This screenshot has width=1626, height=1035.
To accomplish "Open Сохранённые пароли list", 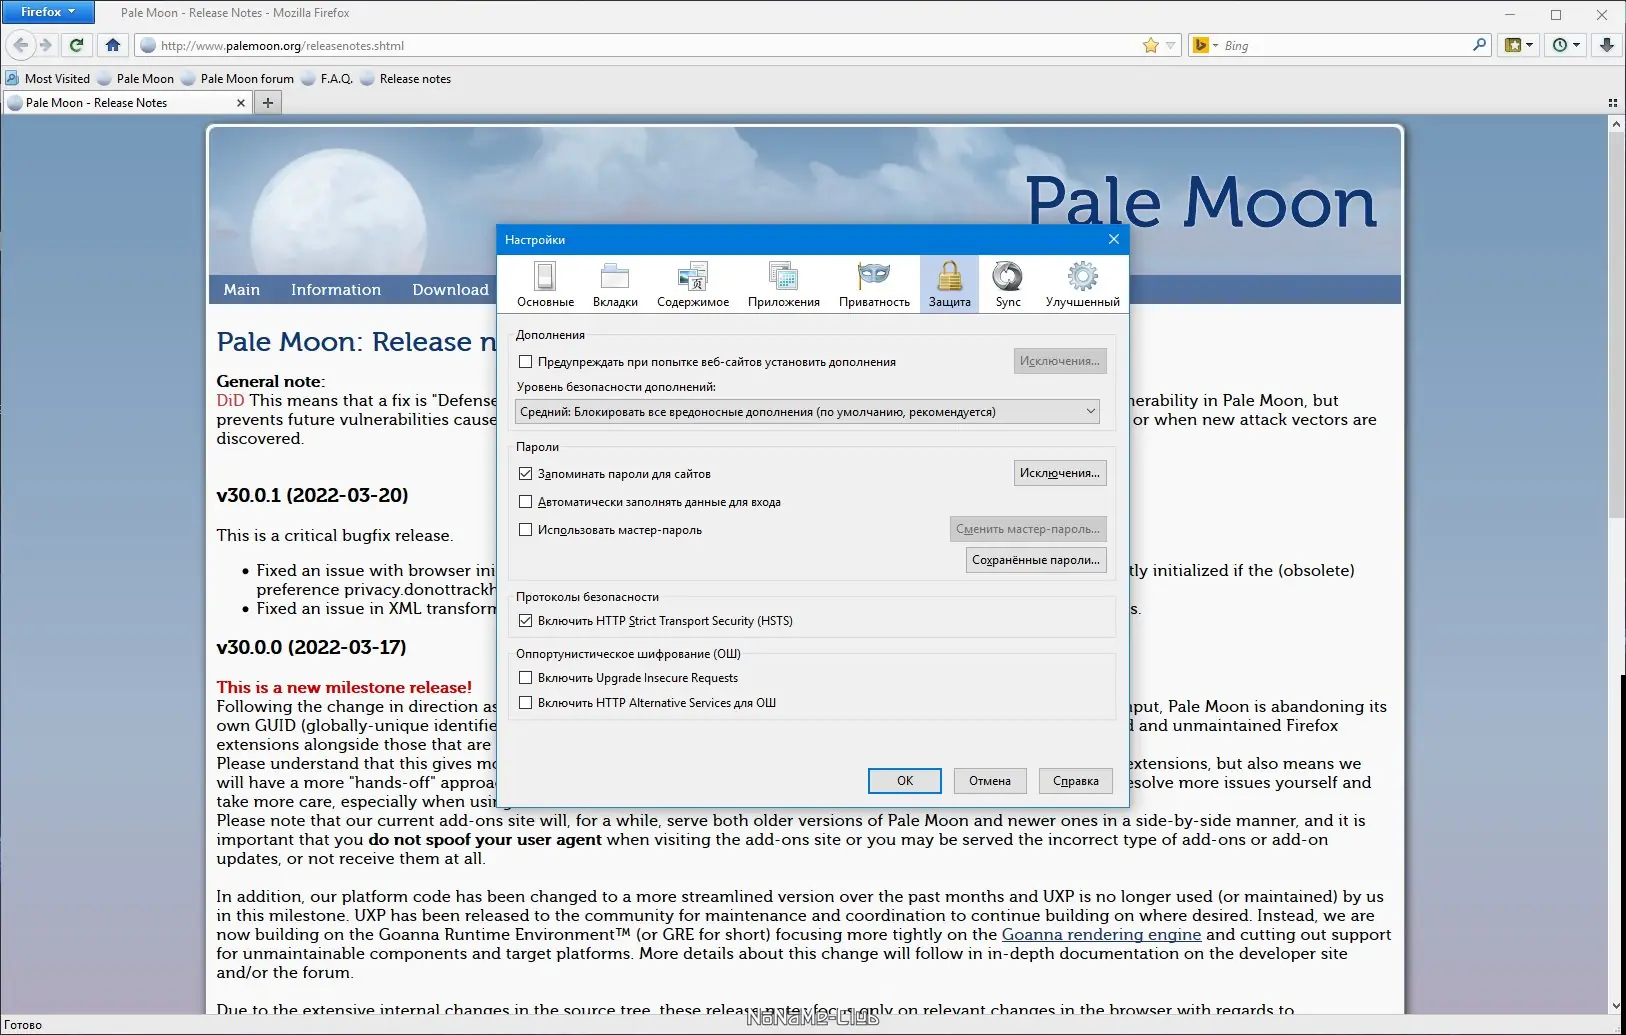I will tap(1036, 560).
